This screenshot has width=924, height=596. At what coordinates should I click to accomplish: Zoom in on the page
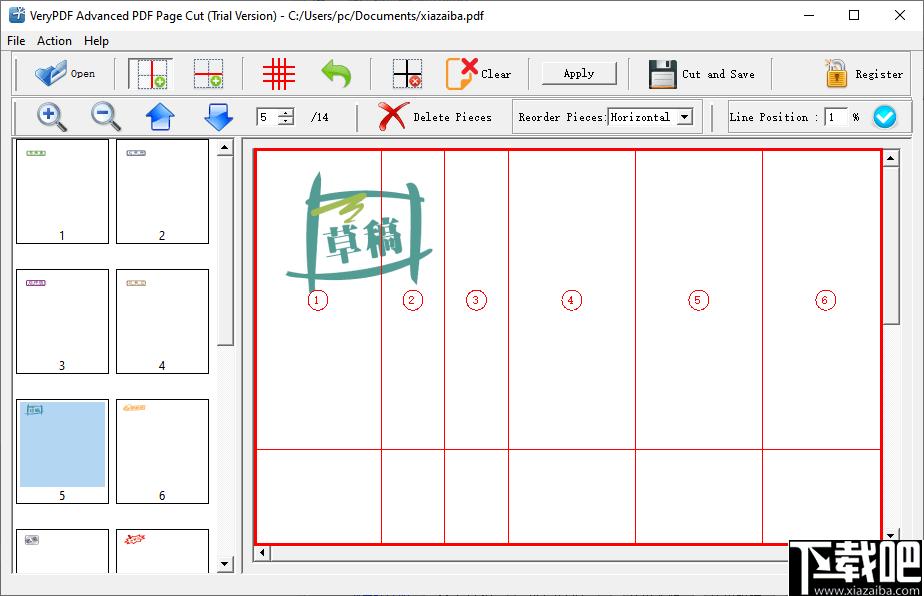pos(52,117)
